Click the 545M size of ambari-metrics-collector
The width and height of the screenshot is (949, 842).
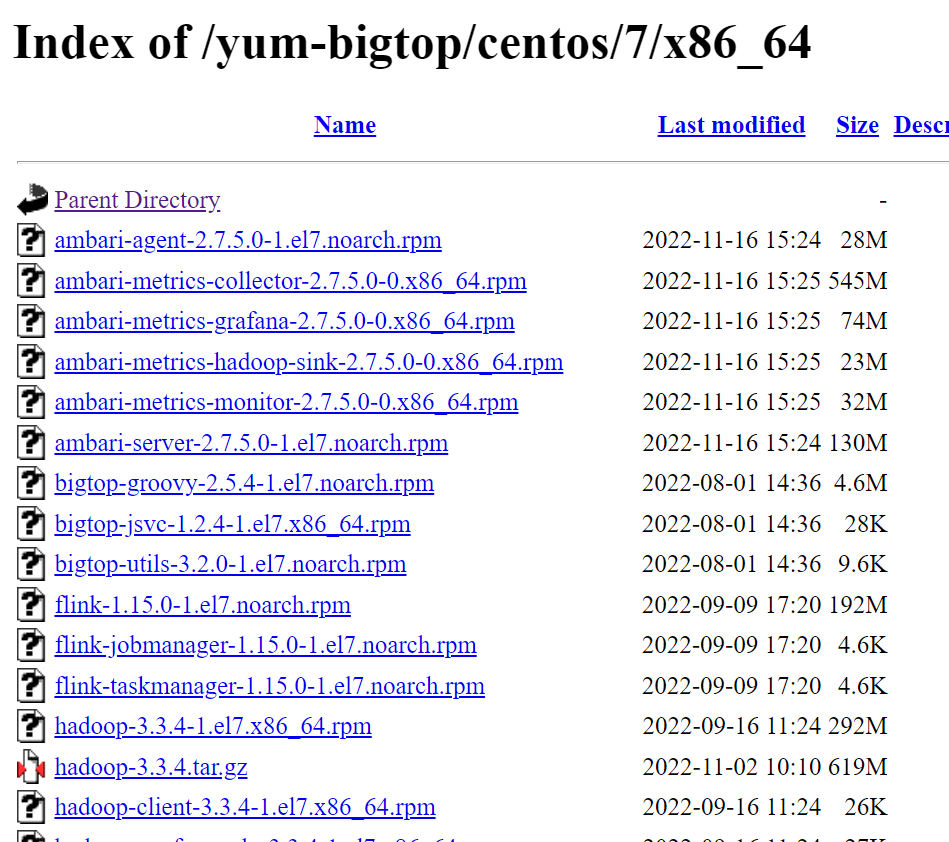[858, 281]
